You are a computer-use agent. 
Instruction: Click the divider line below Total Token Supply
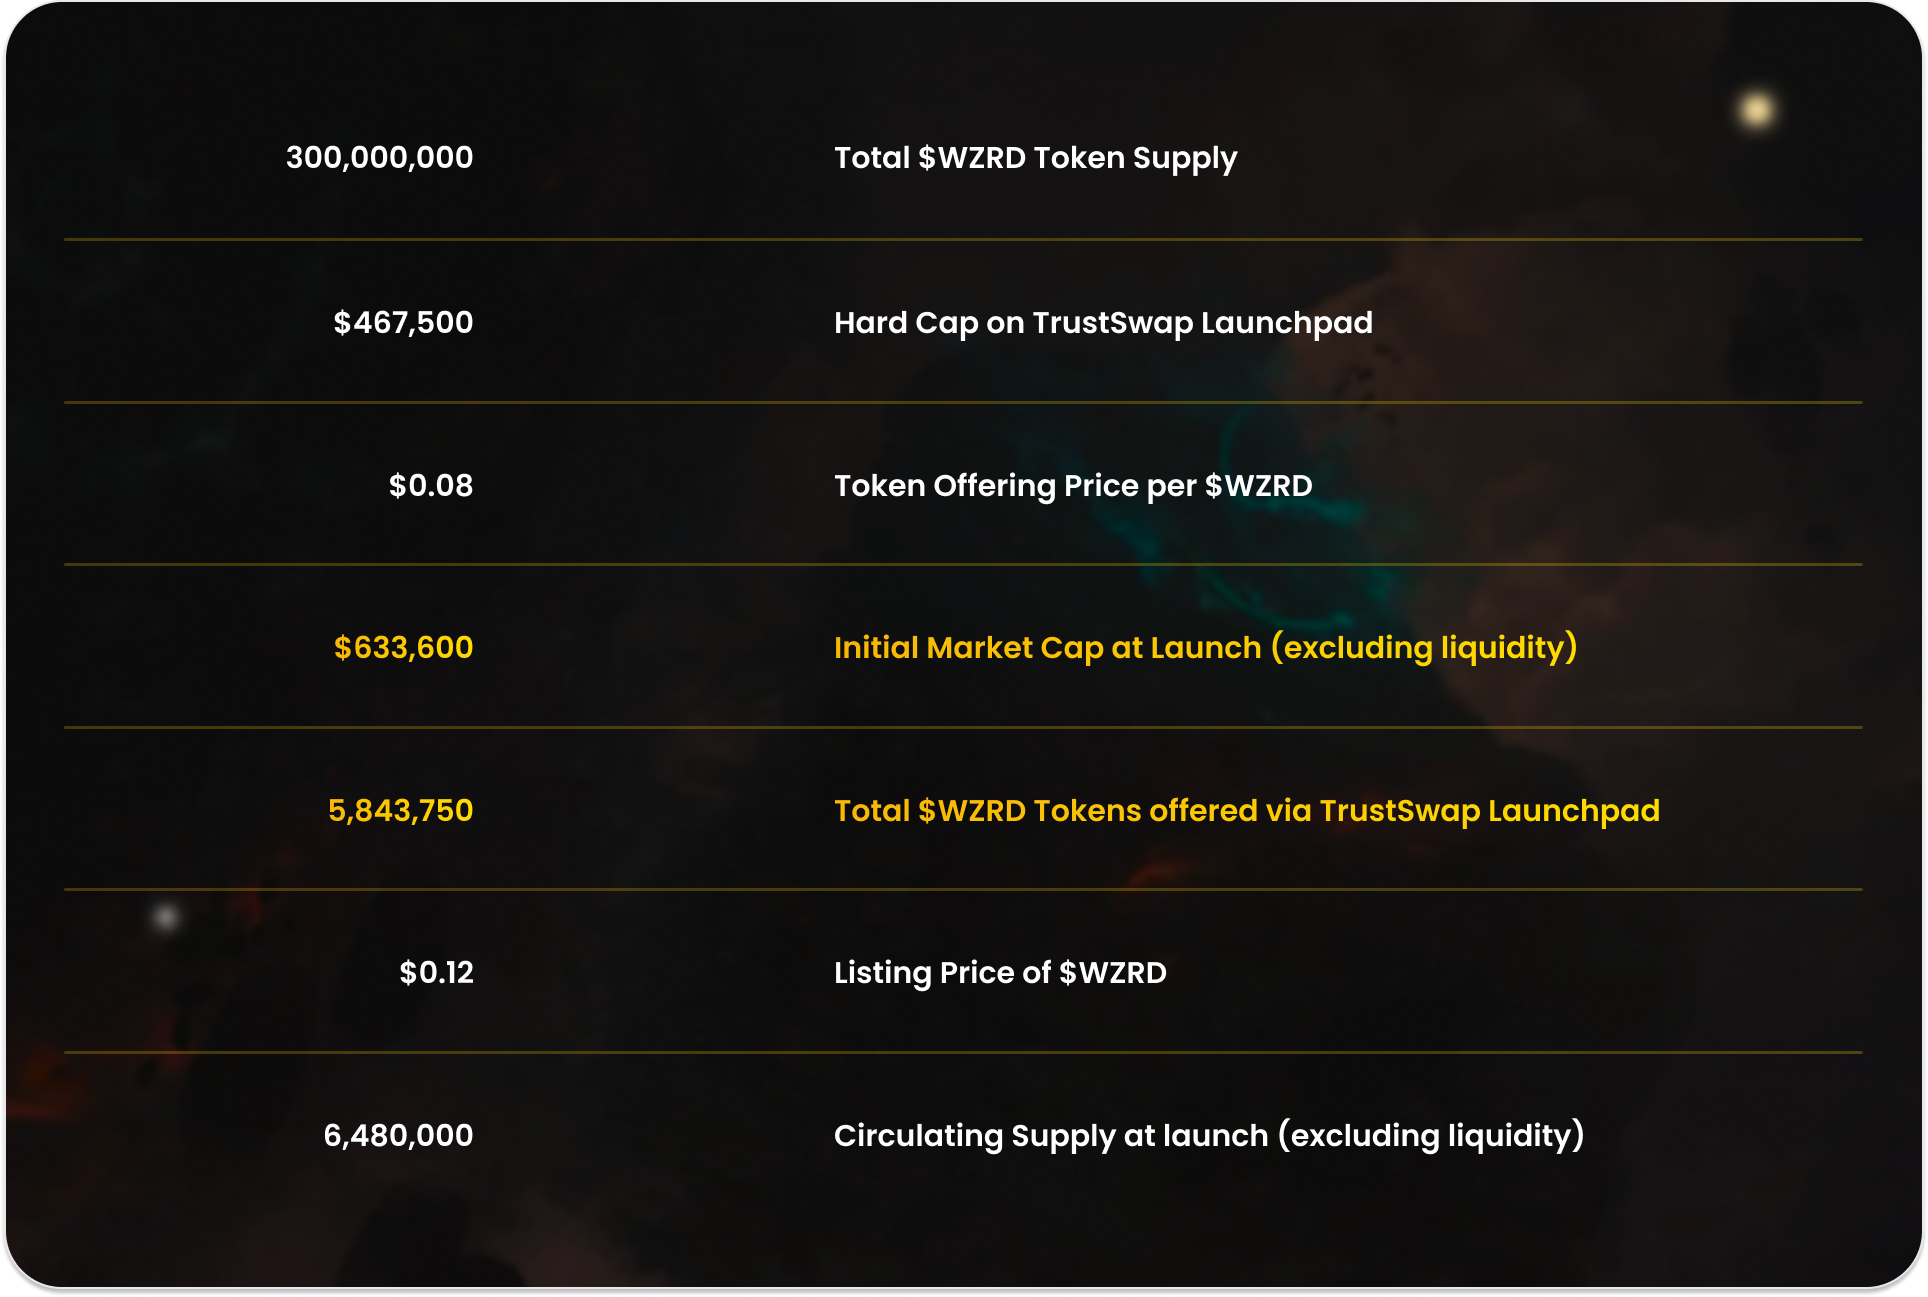click(x=963, y=239)
